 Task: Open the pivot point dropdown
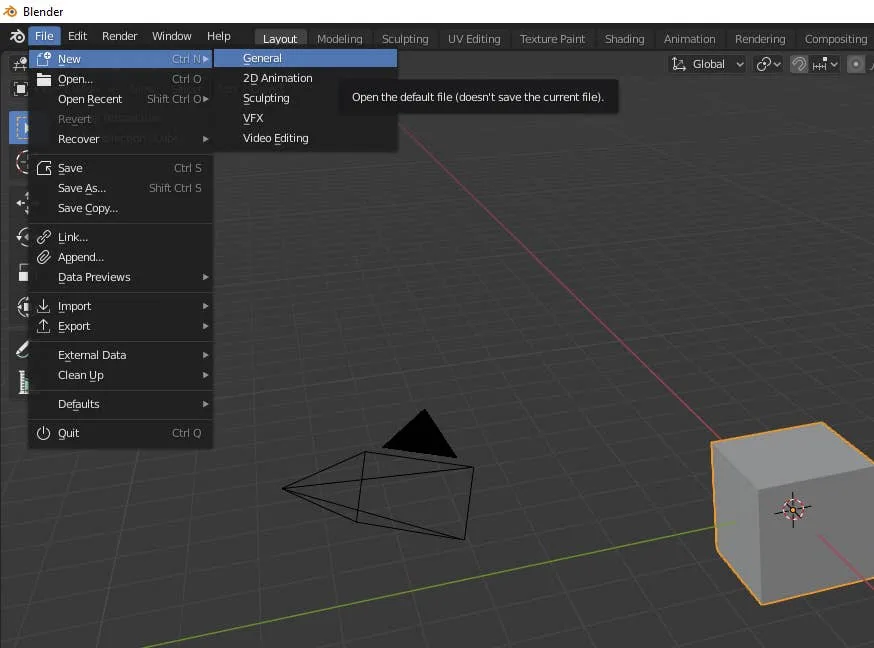(768, 64)
